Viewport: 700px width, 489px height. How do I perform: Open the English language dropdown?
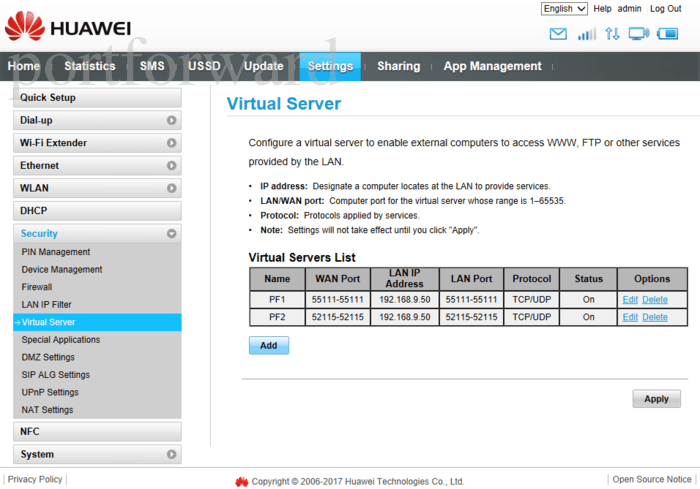point(564,8)
